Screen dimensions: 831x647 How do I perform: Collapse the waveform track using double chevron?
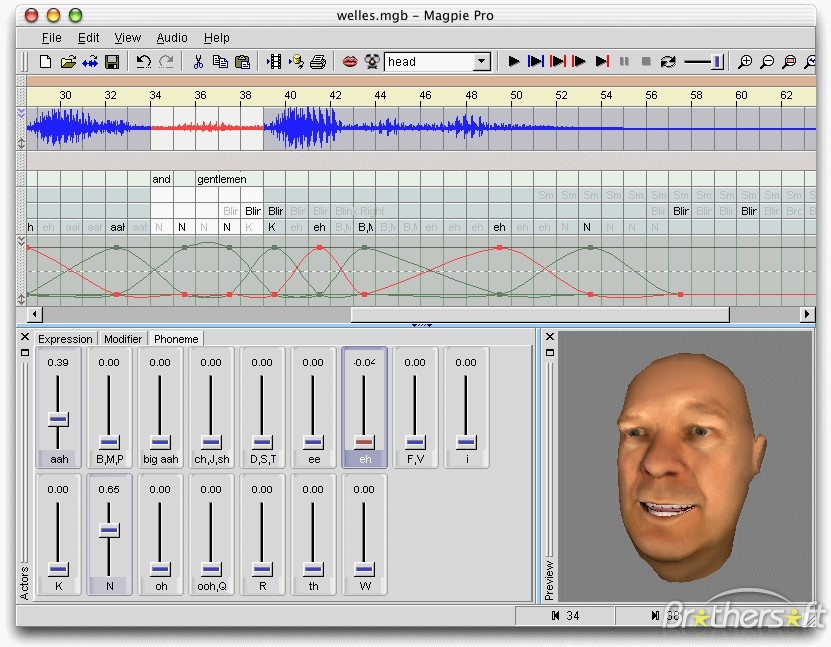pos(22,113)
